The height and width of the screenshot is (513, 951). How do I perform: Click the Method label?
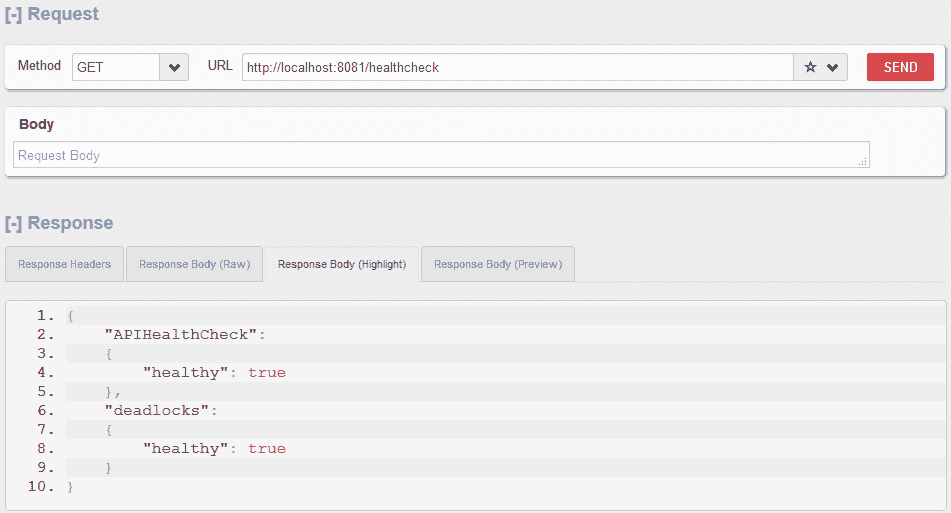coord(39,65)
